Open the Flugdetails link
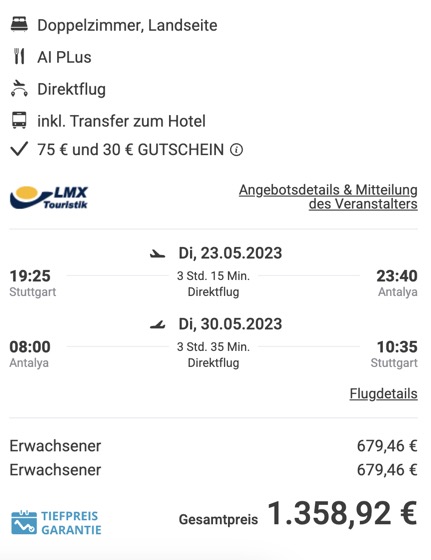Screen dimensions: 431x560 [383, 394]
